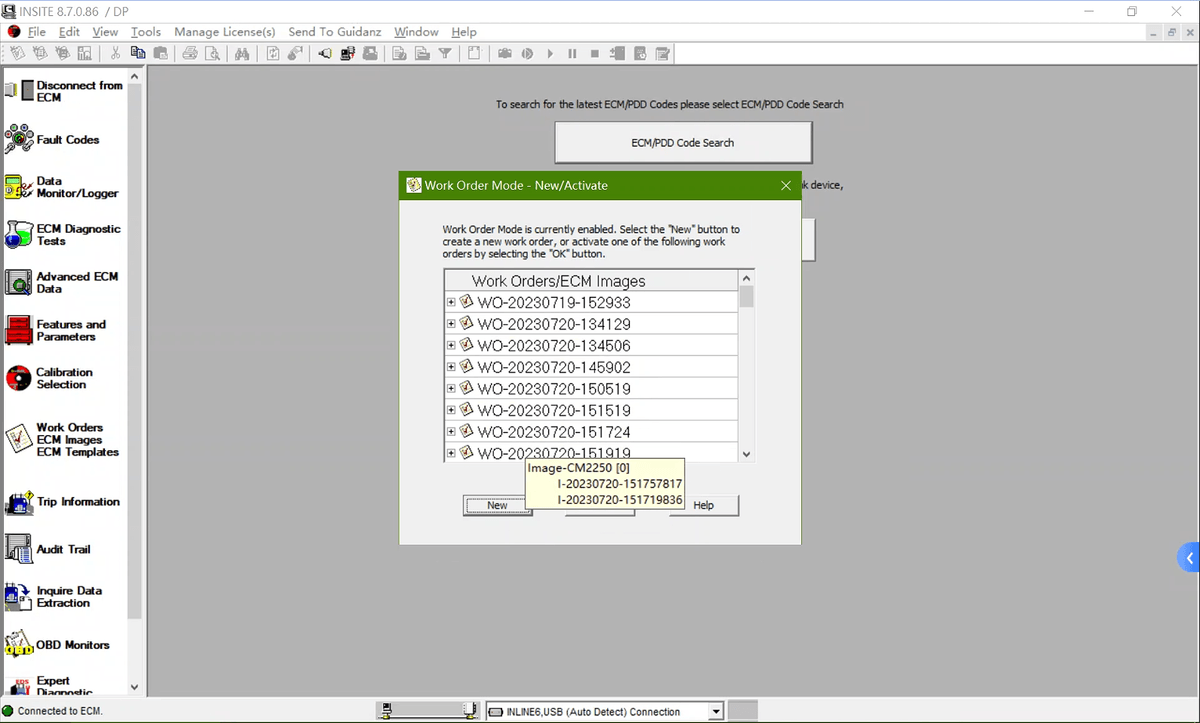This screenshot has width=1200, height=723.
Task: Select the Calibration Selection disc icon
Action: (19, 378)
